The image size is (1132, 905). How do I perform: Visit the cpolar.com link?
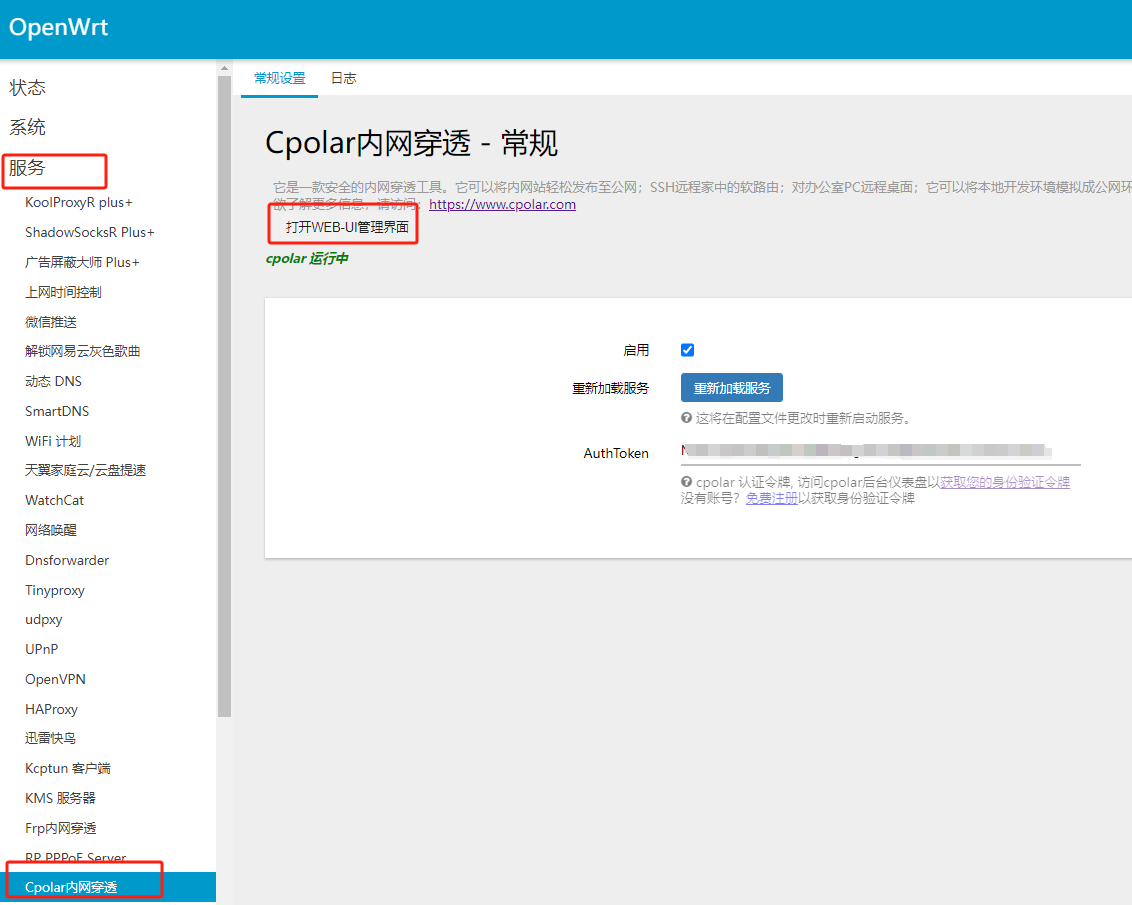coord(502,204)
